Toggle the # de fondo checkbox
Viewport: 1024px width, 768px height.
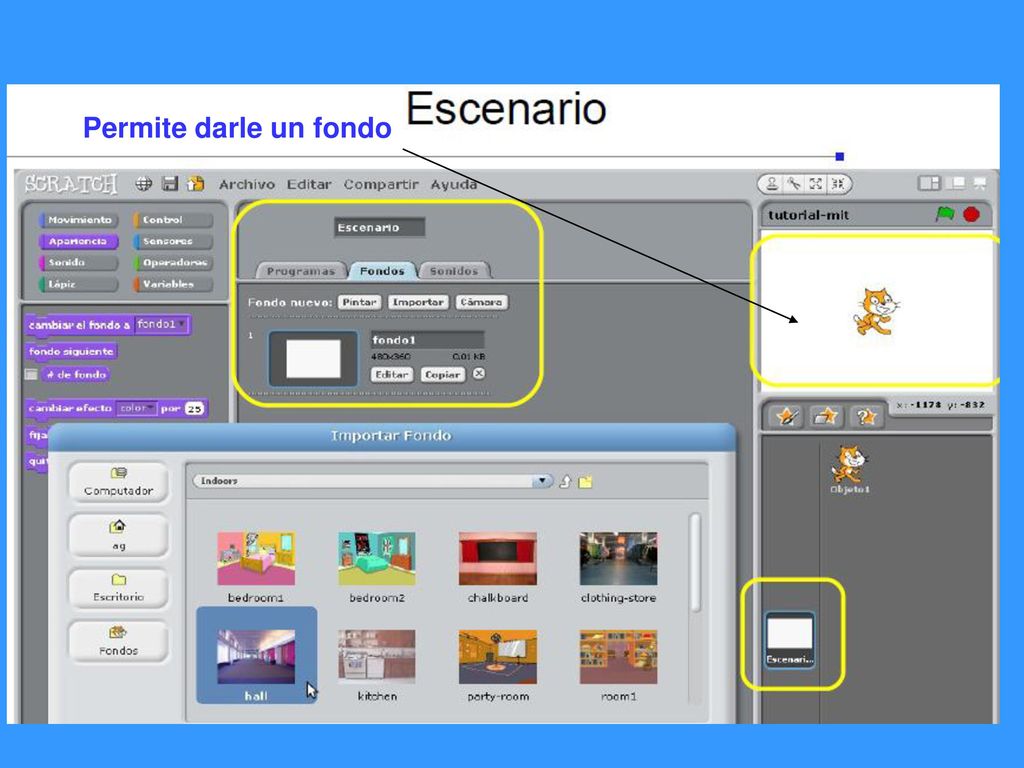click(x=31, y=374)
